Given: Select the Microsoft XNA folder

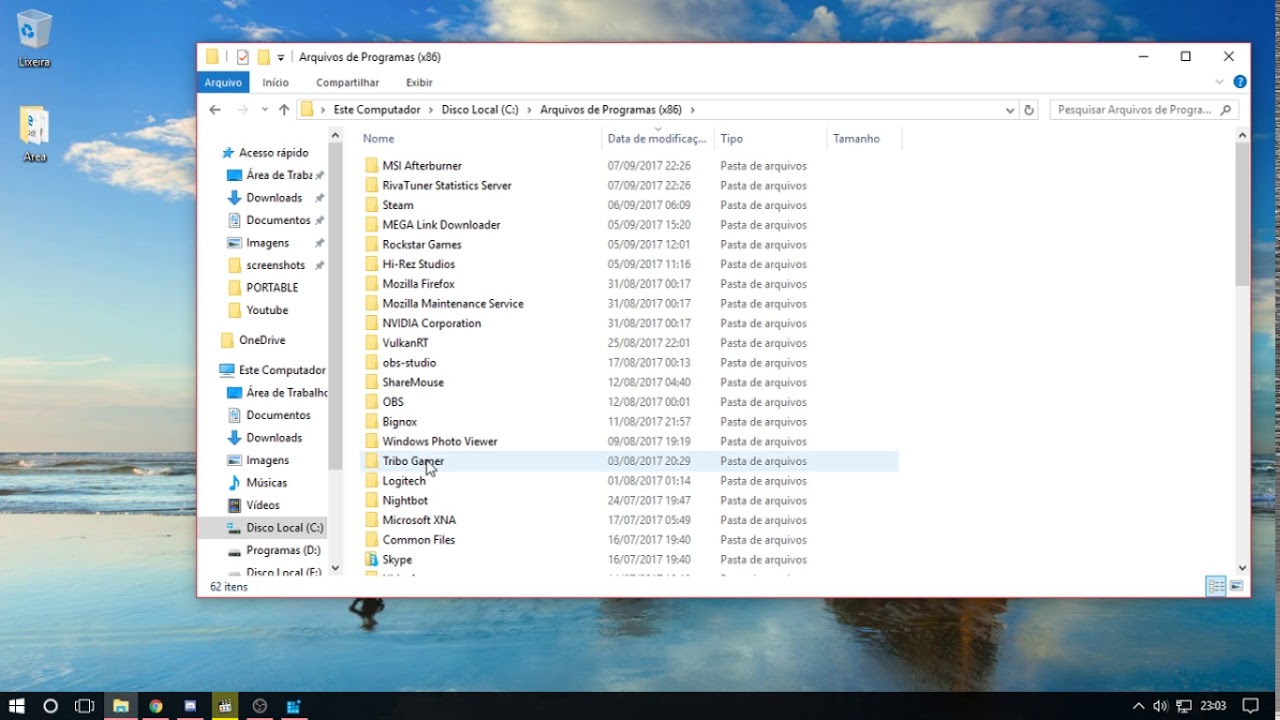Looking at the screenshot, I should tap(419, 520).
